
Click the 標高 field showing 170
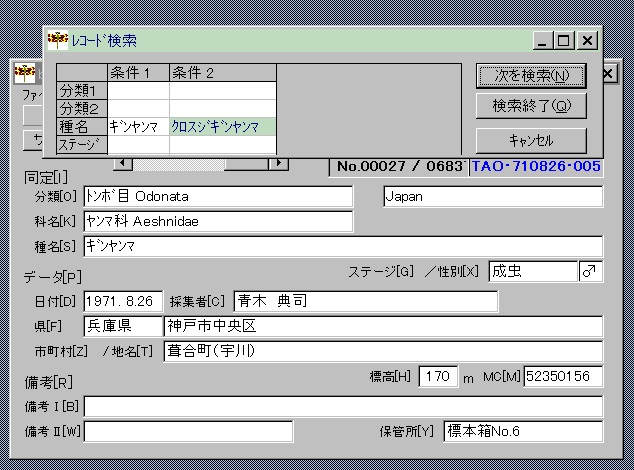(x=437, y=376)
